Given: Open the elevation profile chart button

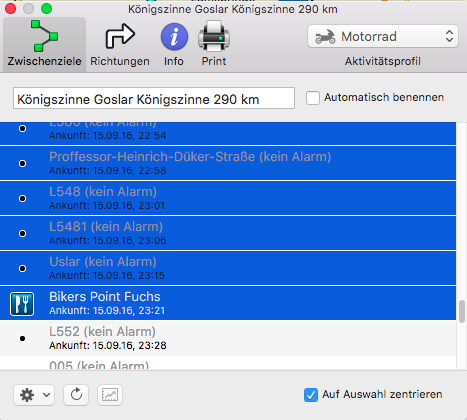Looking at the screenshot, I should pyautogui.click(x=110, y=395).
